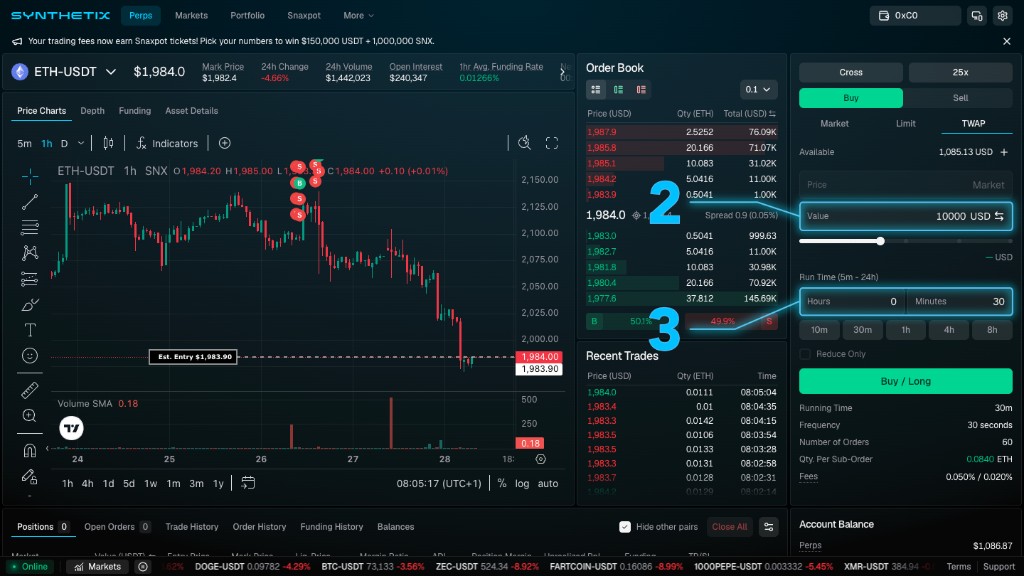Open the Cross margin mode selector
This screenshot has height=576, width=1024.
pyautogui.click(x=850, y=72)
